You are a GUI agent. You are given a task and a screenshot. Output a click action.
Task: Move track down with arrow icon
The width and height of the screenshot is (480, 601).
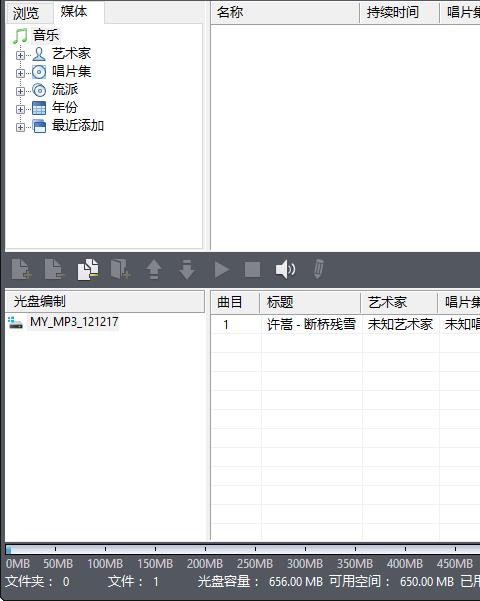[x=187, y=269]
